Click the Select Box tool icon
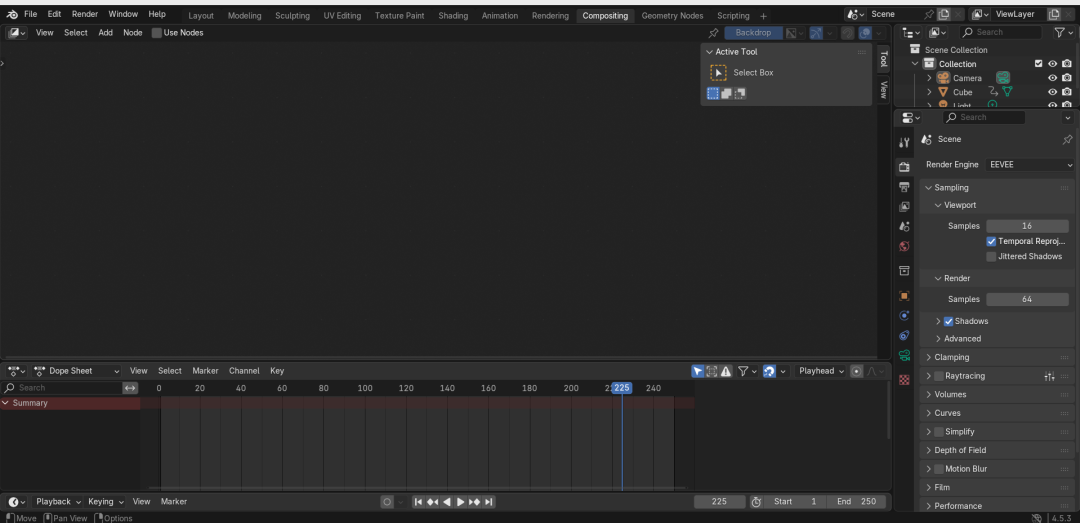Screen dimensions: 1080x523 (x=718, y=72)
